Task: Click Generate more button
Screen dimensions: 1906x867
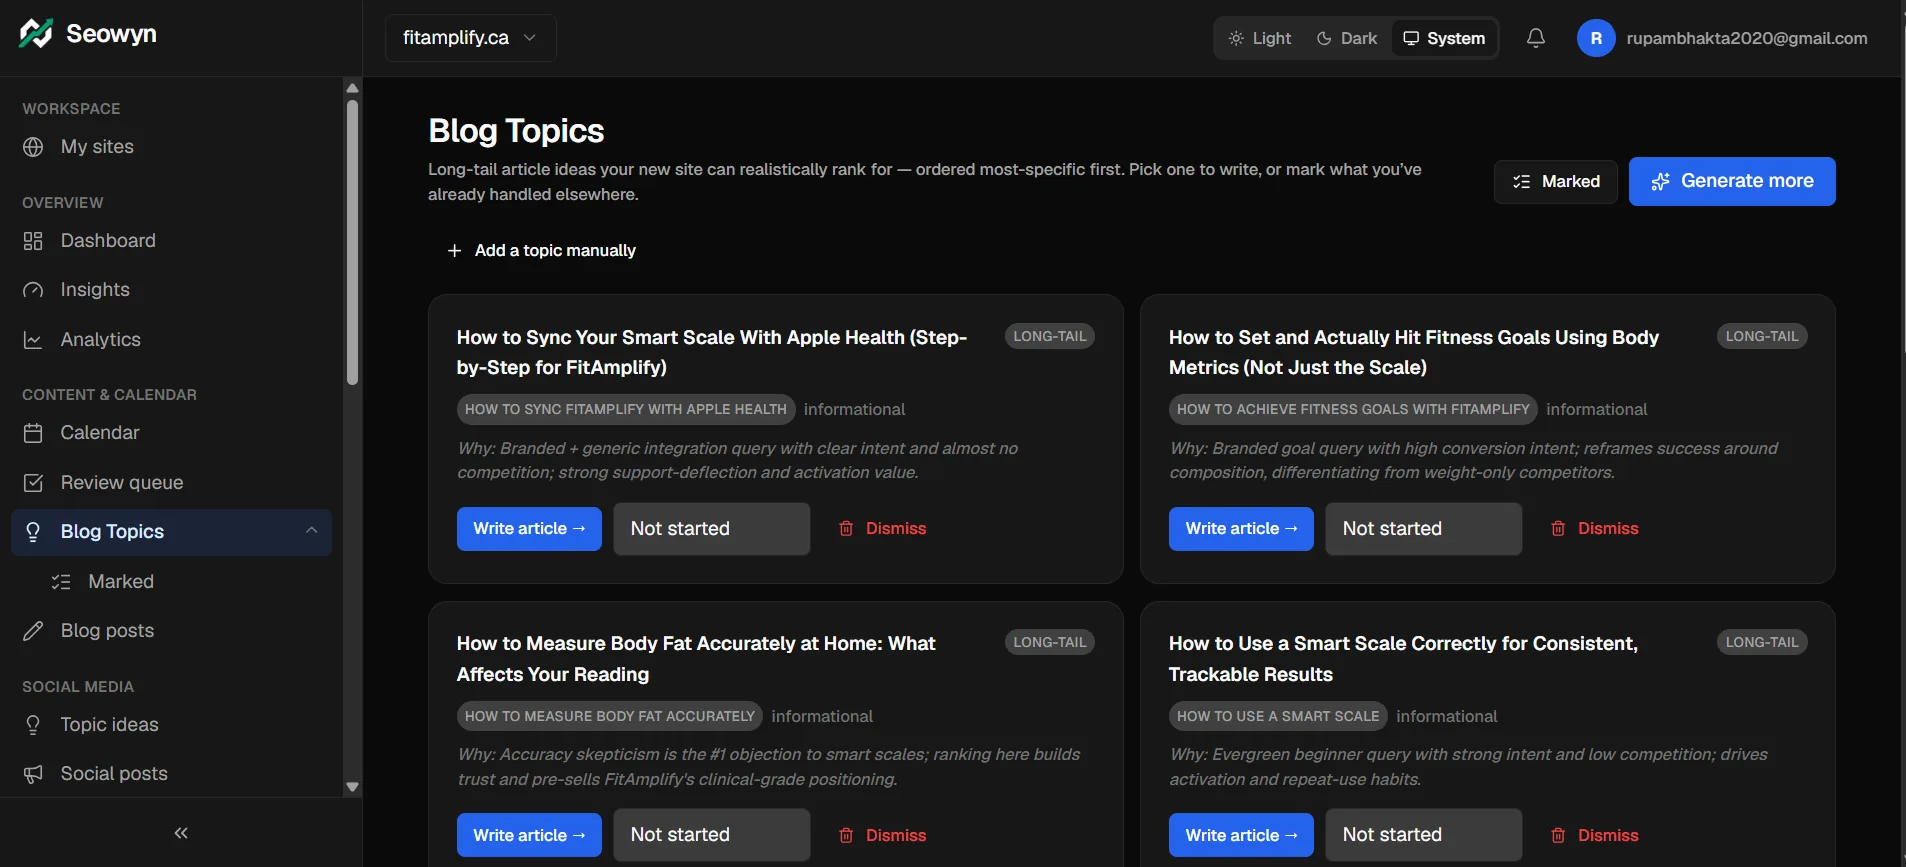Action: 1732,181
